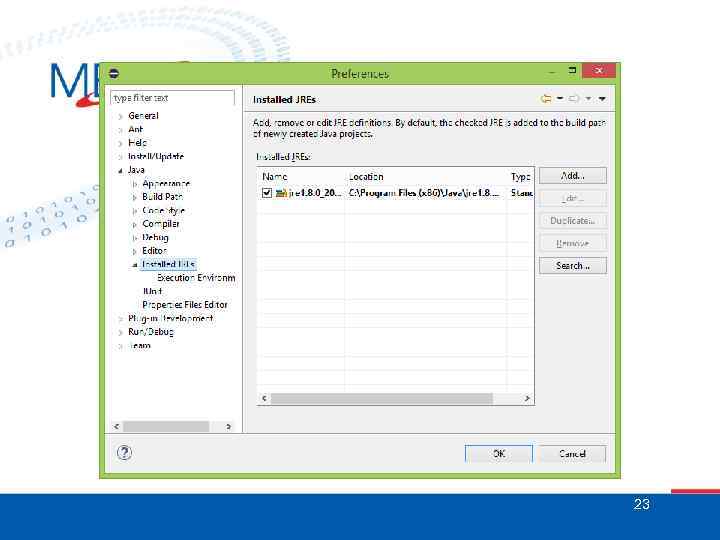Click tree panel scroll right arrow

pyautogui.click(x=228, y=426)
